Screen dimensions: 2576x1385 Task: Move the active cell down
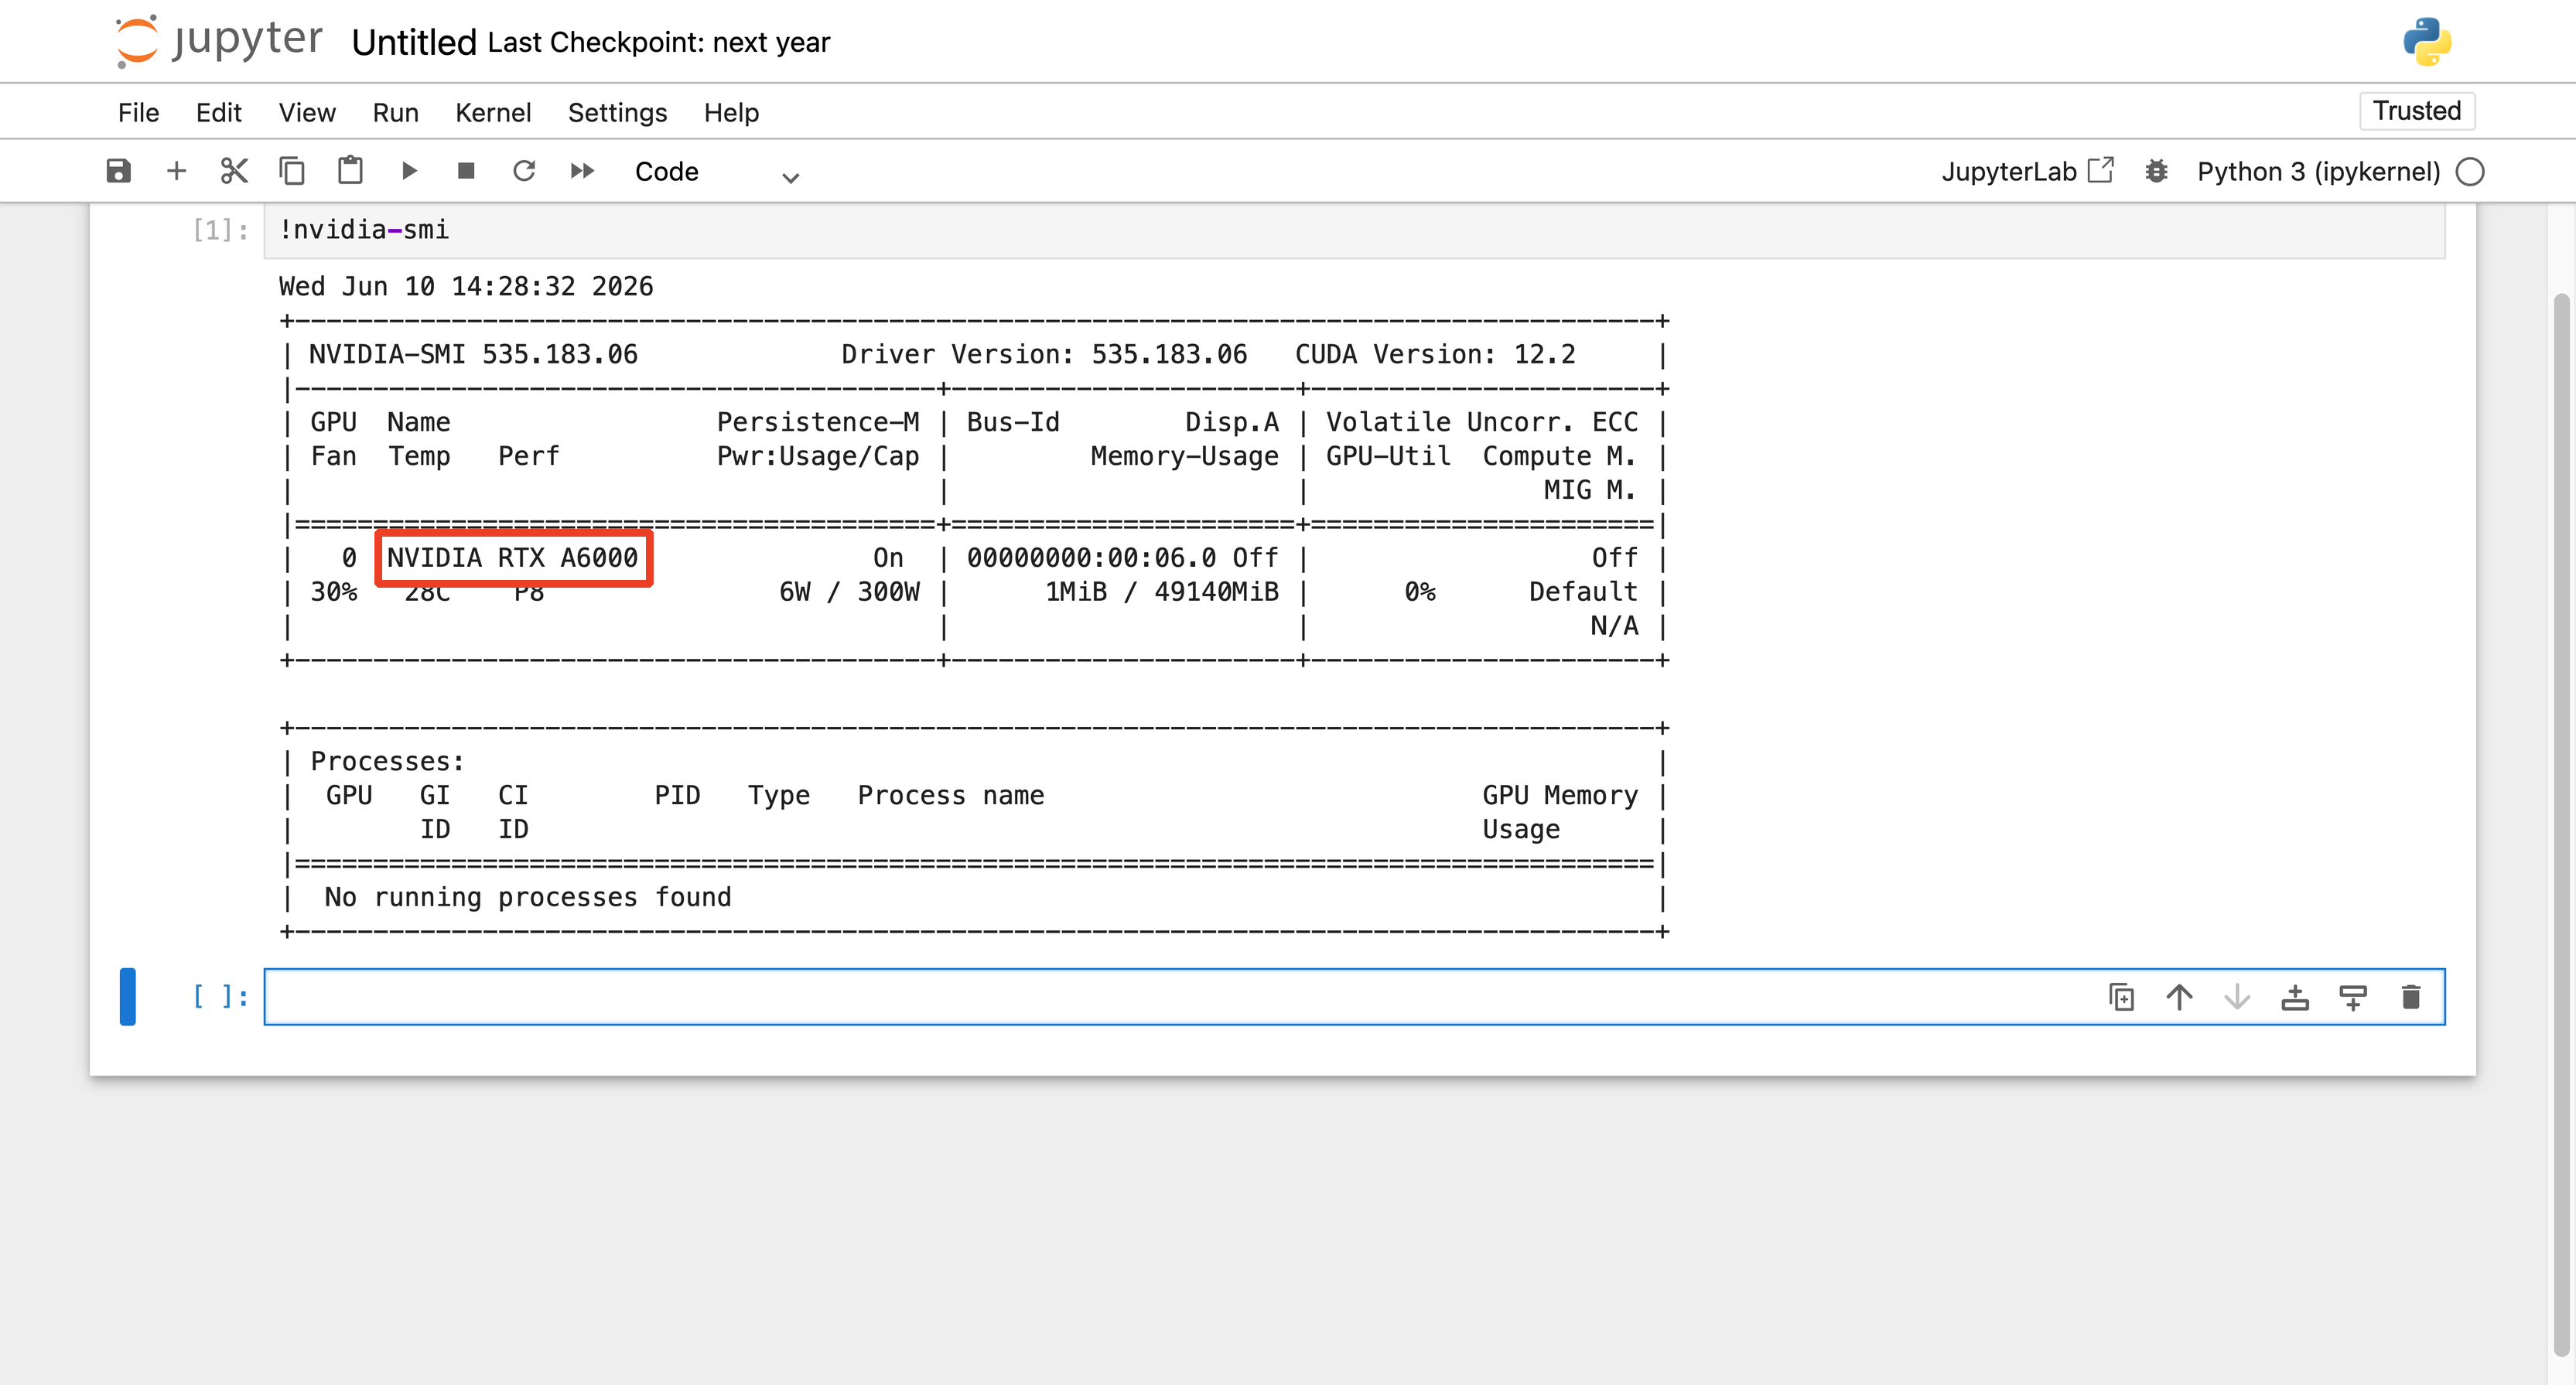pyautogui.click(x=2237, y=997)
